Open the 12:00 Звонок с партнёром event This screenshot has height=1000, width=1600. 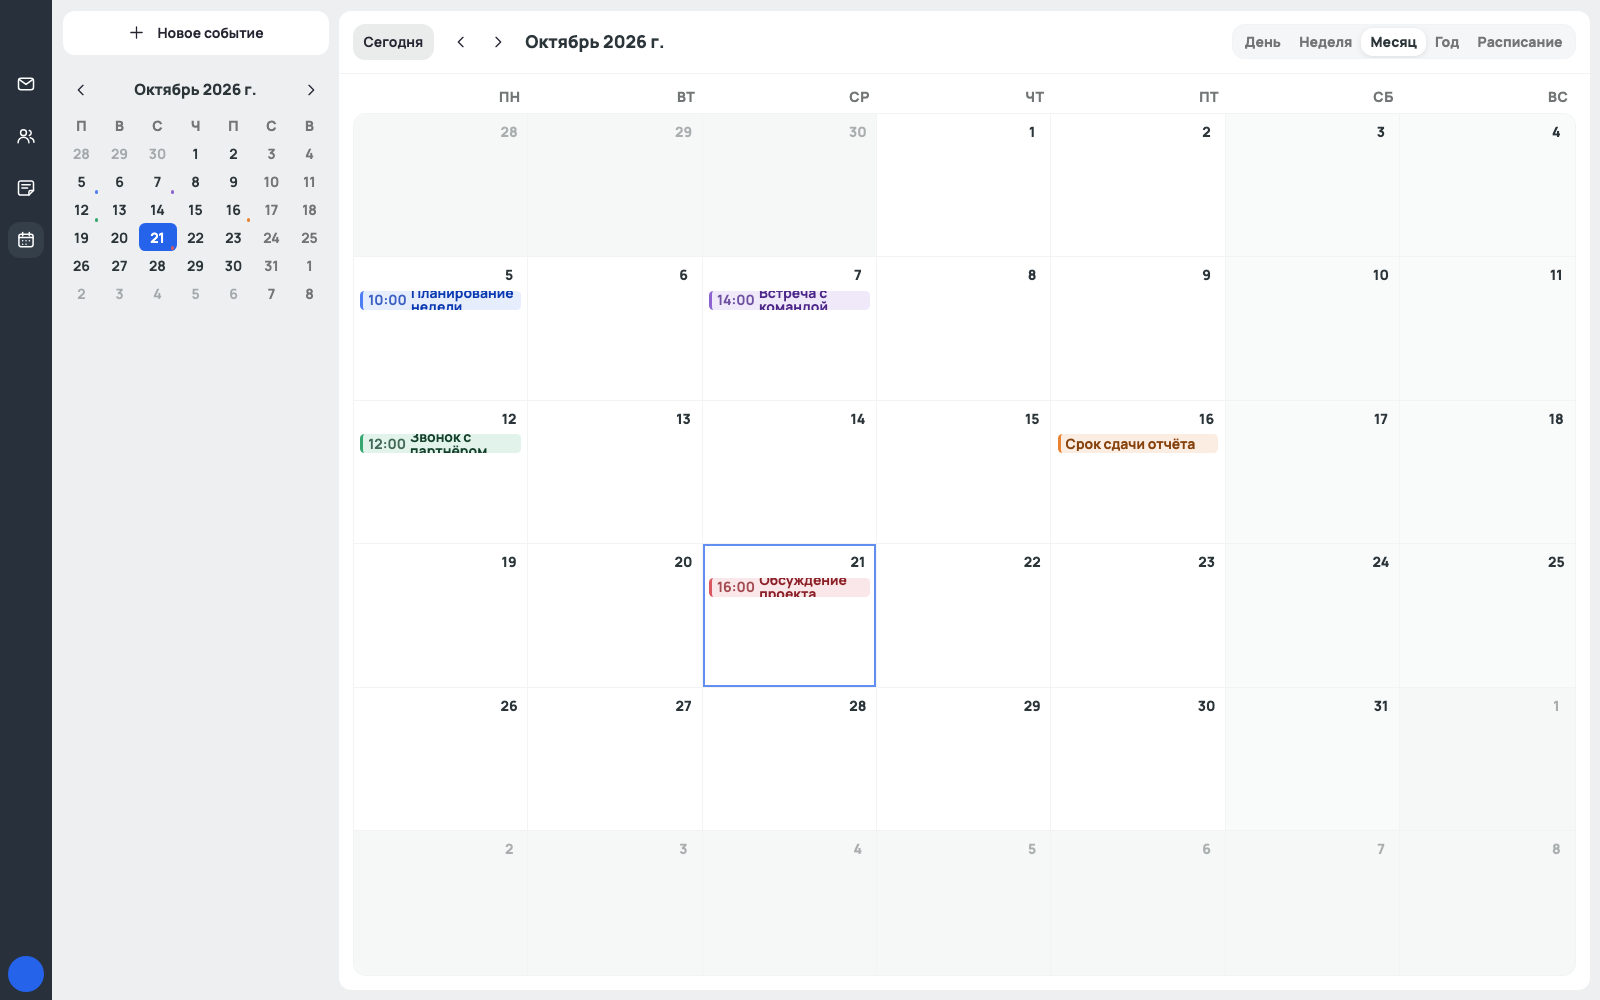pyautogui.click(x=440, y=444)
